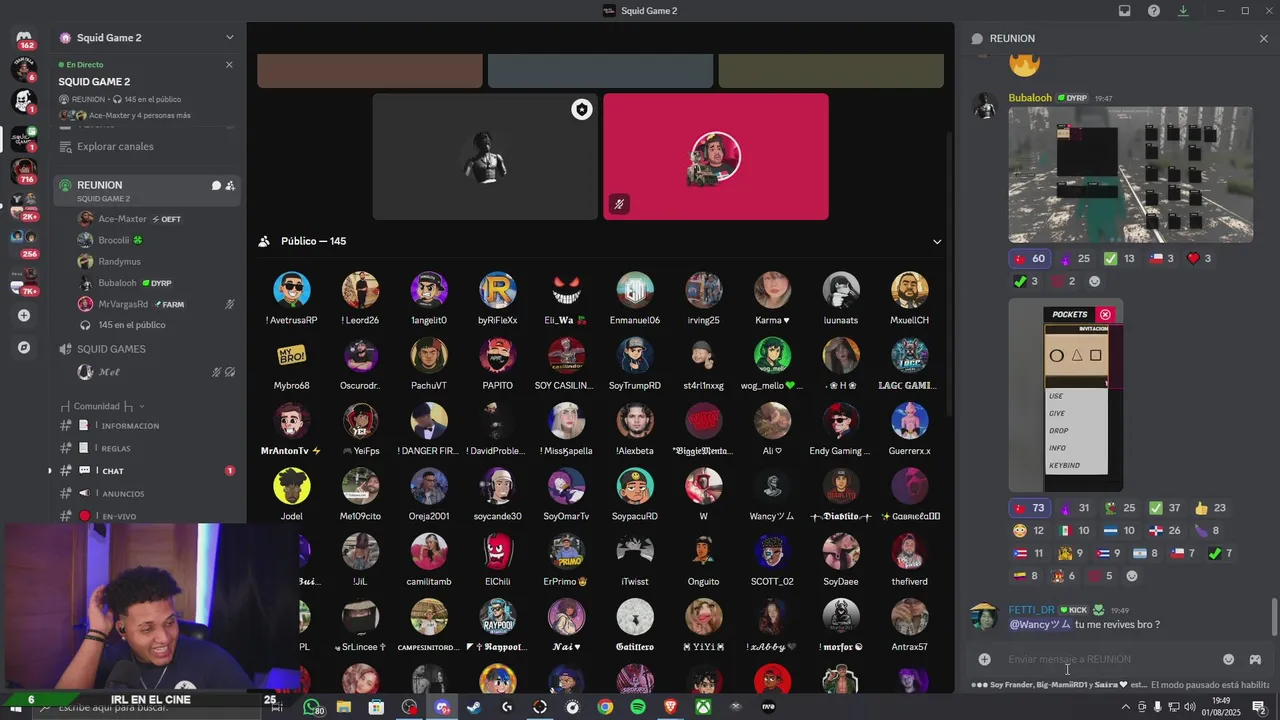Add a server with plus icon

24,315
